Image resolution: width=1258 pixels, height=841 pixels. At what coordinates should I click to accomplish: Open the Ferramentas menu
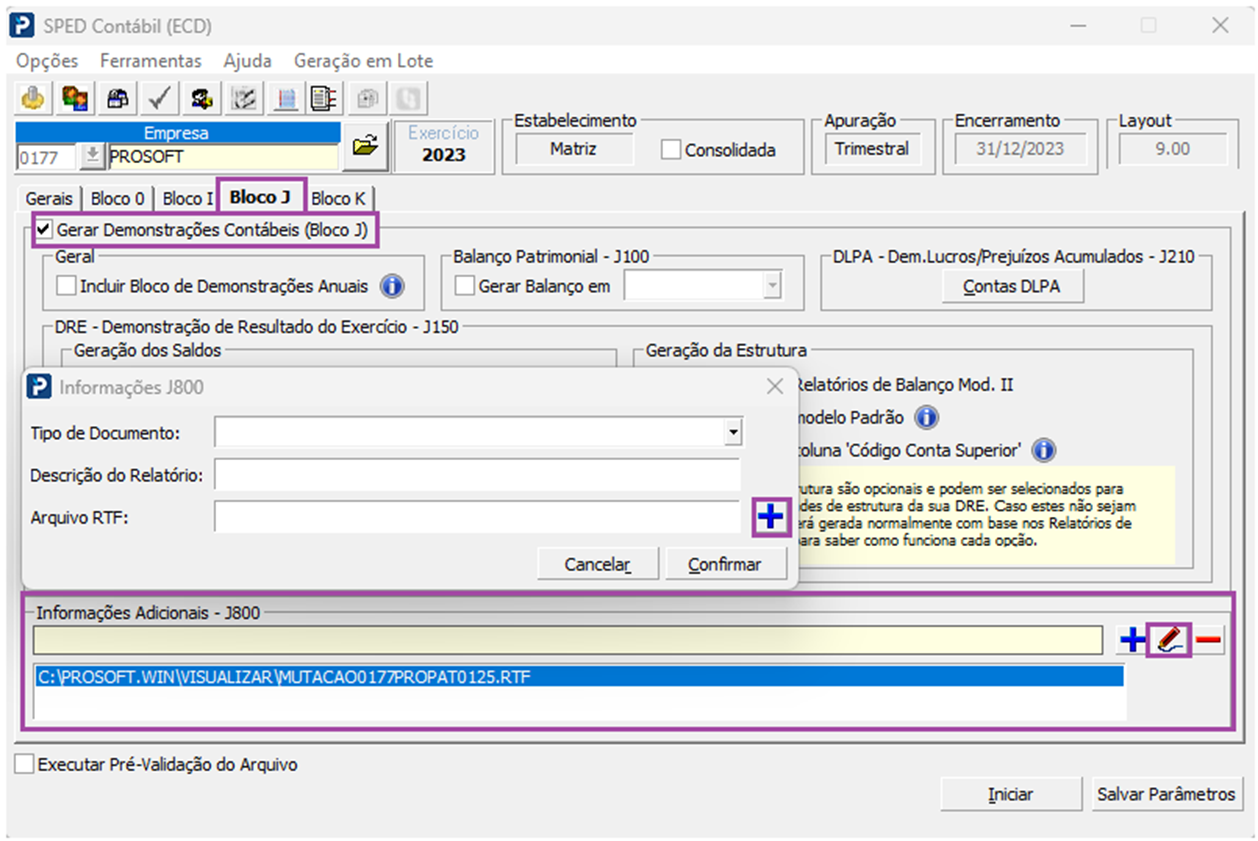click(x=151, y=61)
